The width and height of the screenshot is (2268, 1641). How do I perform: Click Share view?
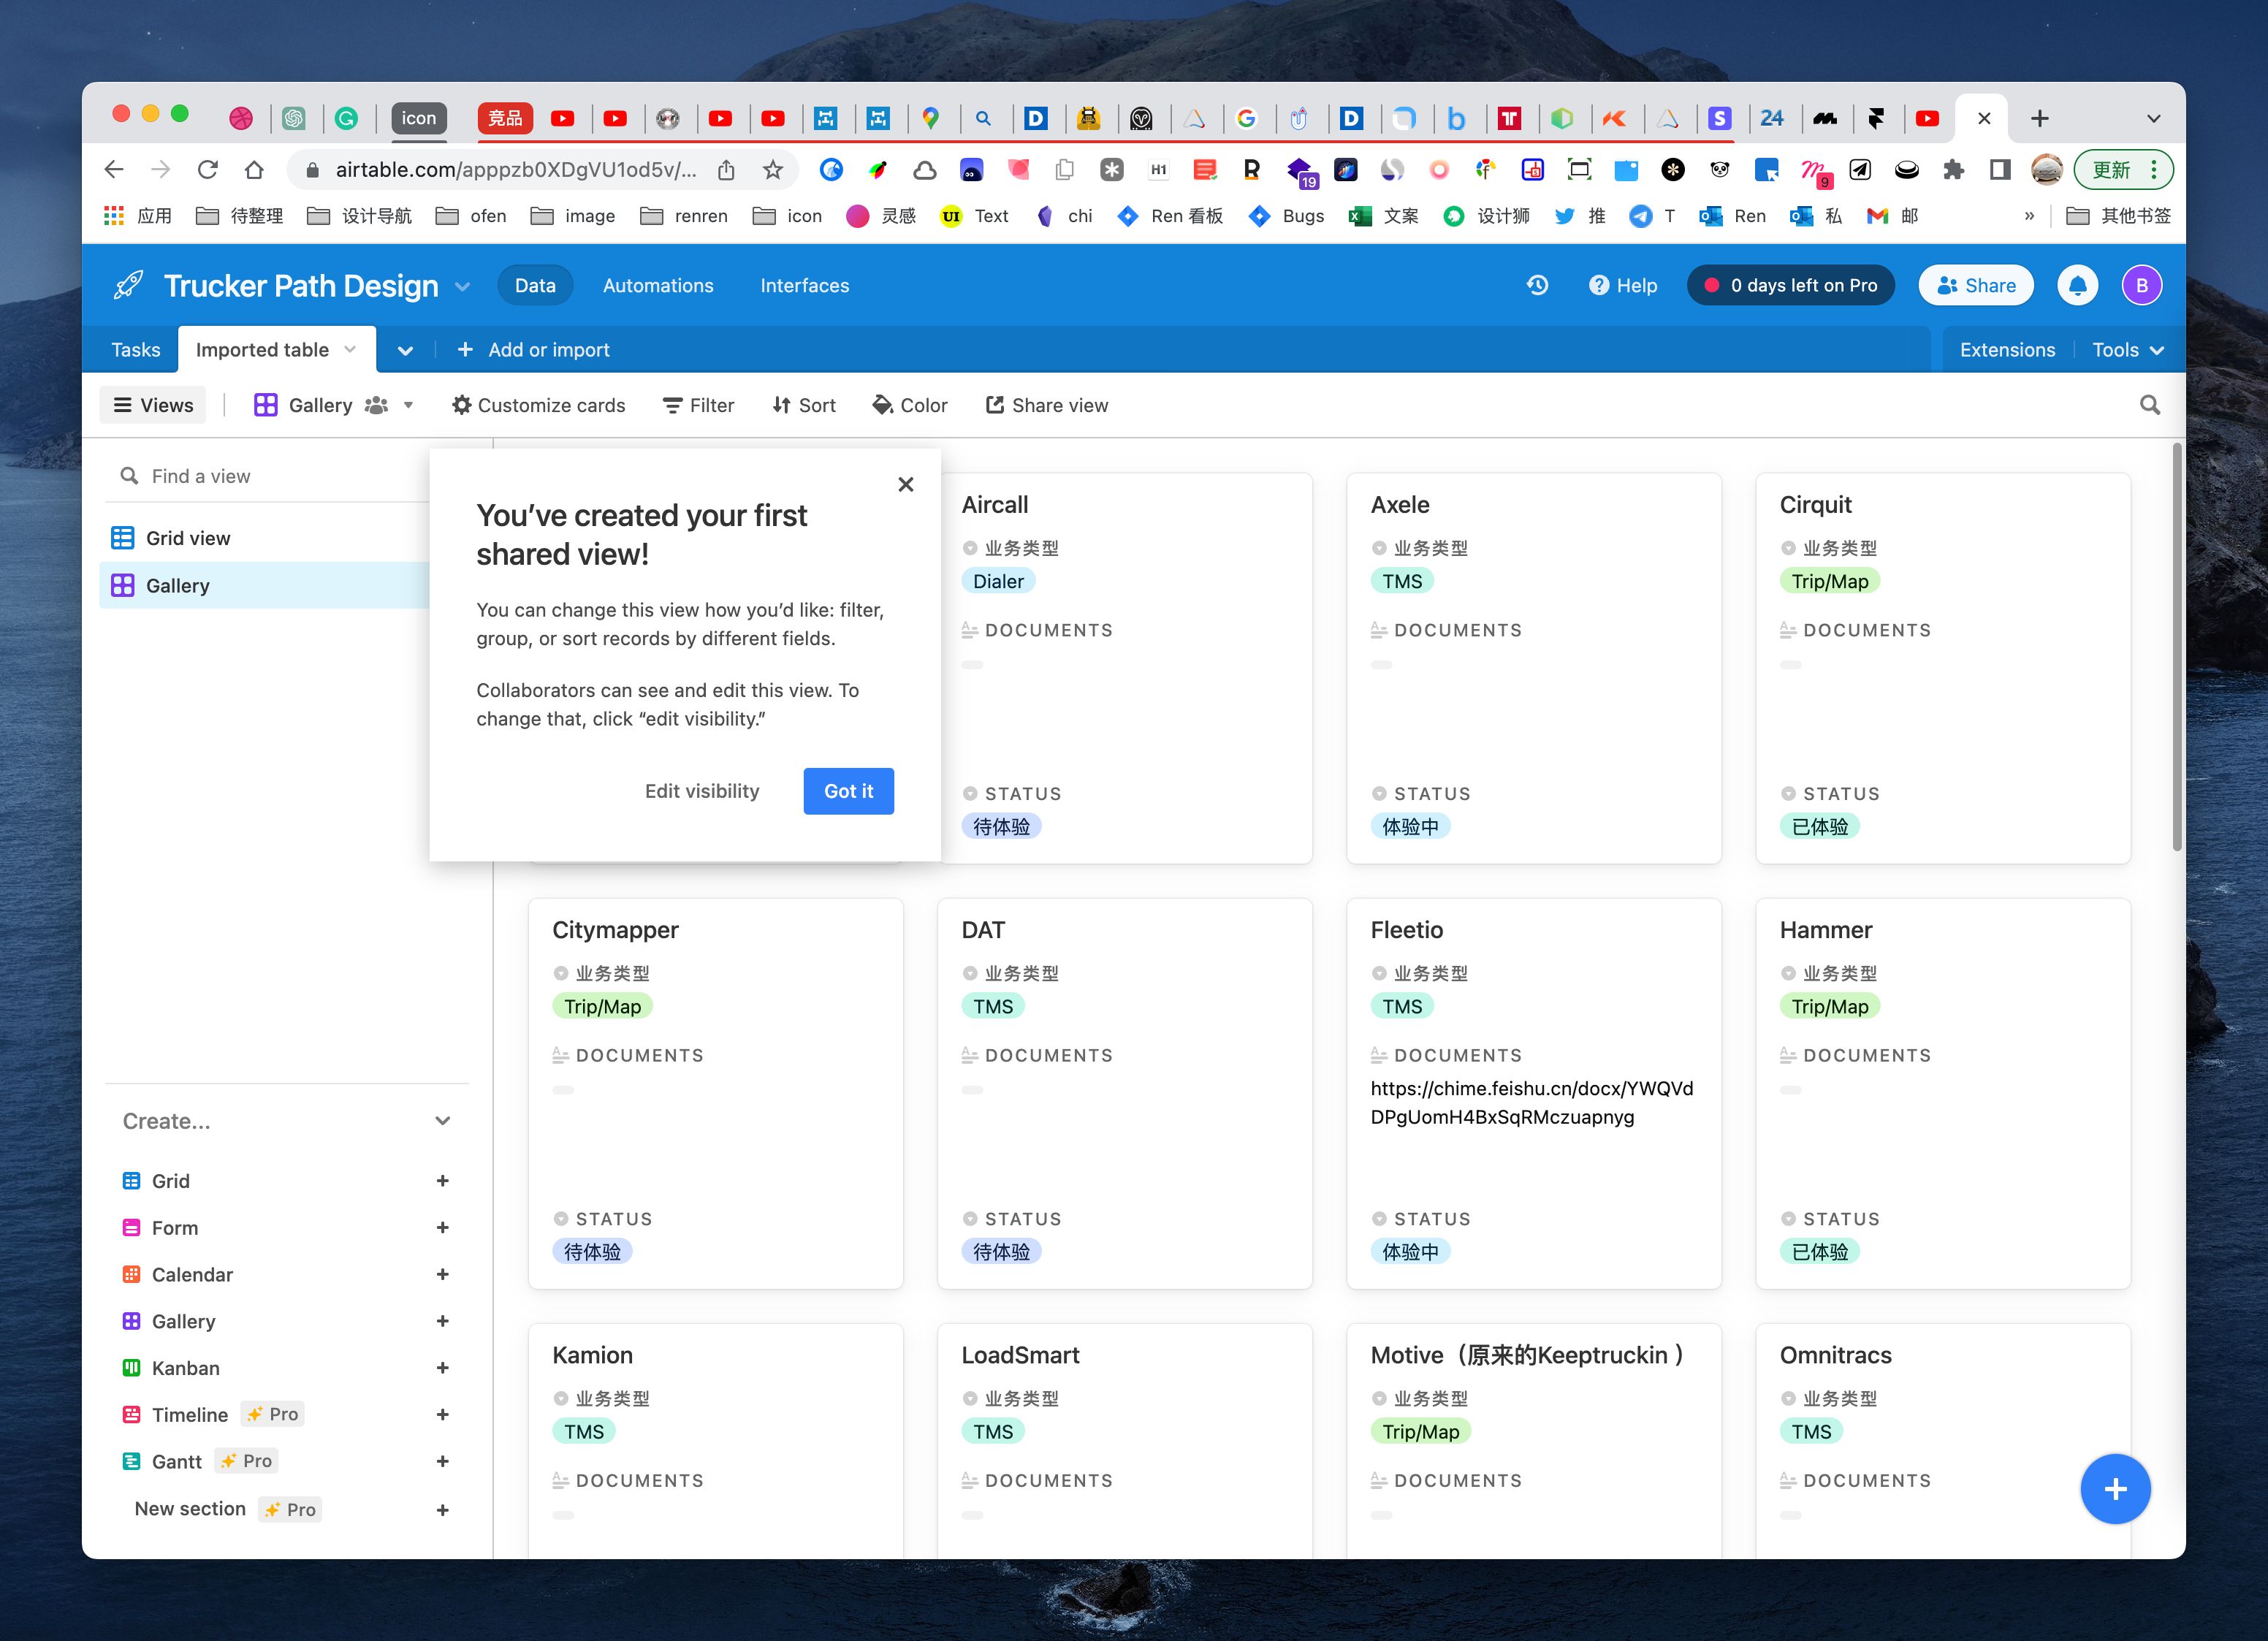coord(1047,405)
